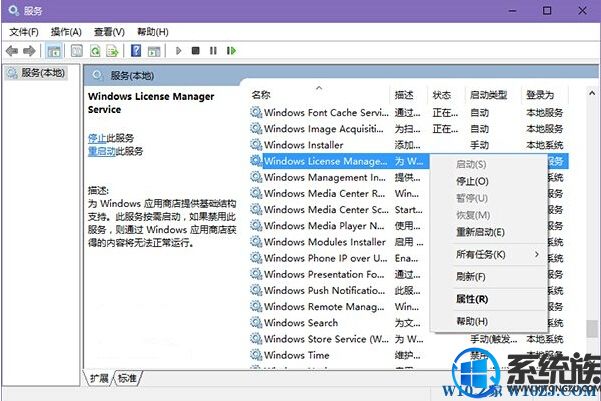This screenshot has height=401, width=601.
Task: Sort by the 描述 column header
Action: [409, 94]
